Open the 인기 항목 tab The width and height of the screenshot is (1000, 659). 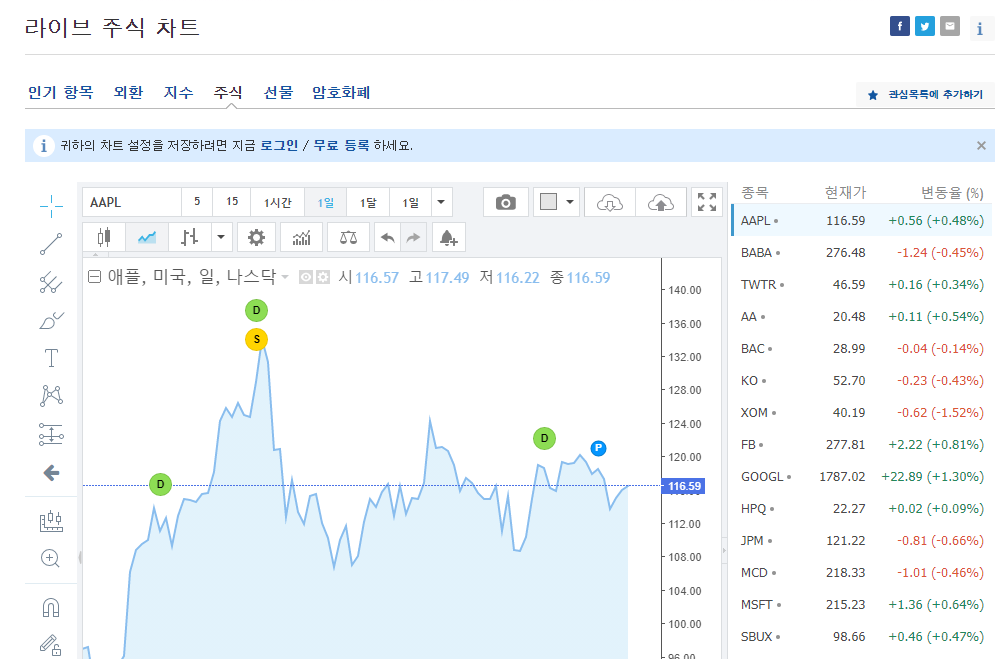coord(61,93)
